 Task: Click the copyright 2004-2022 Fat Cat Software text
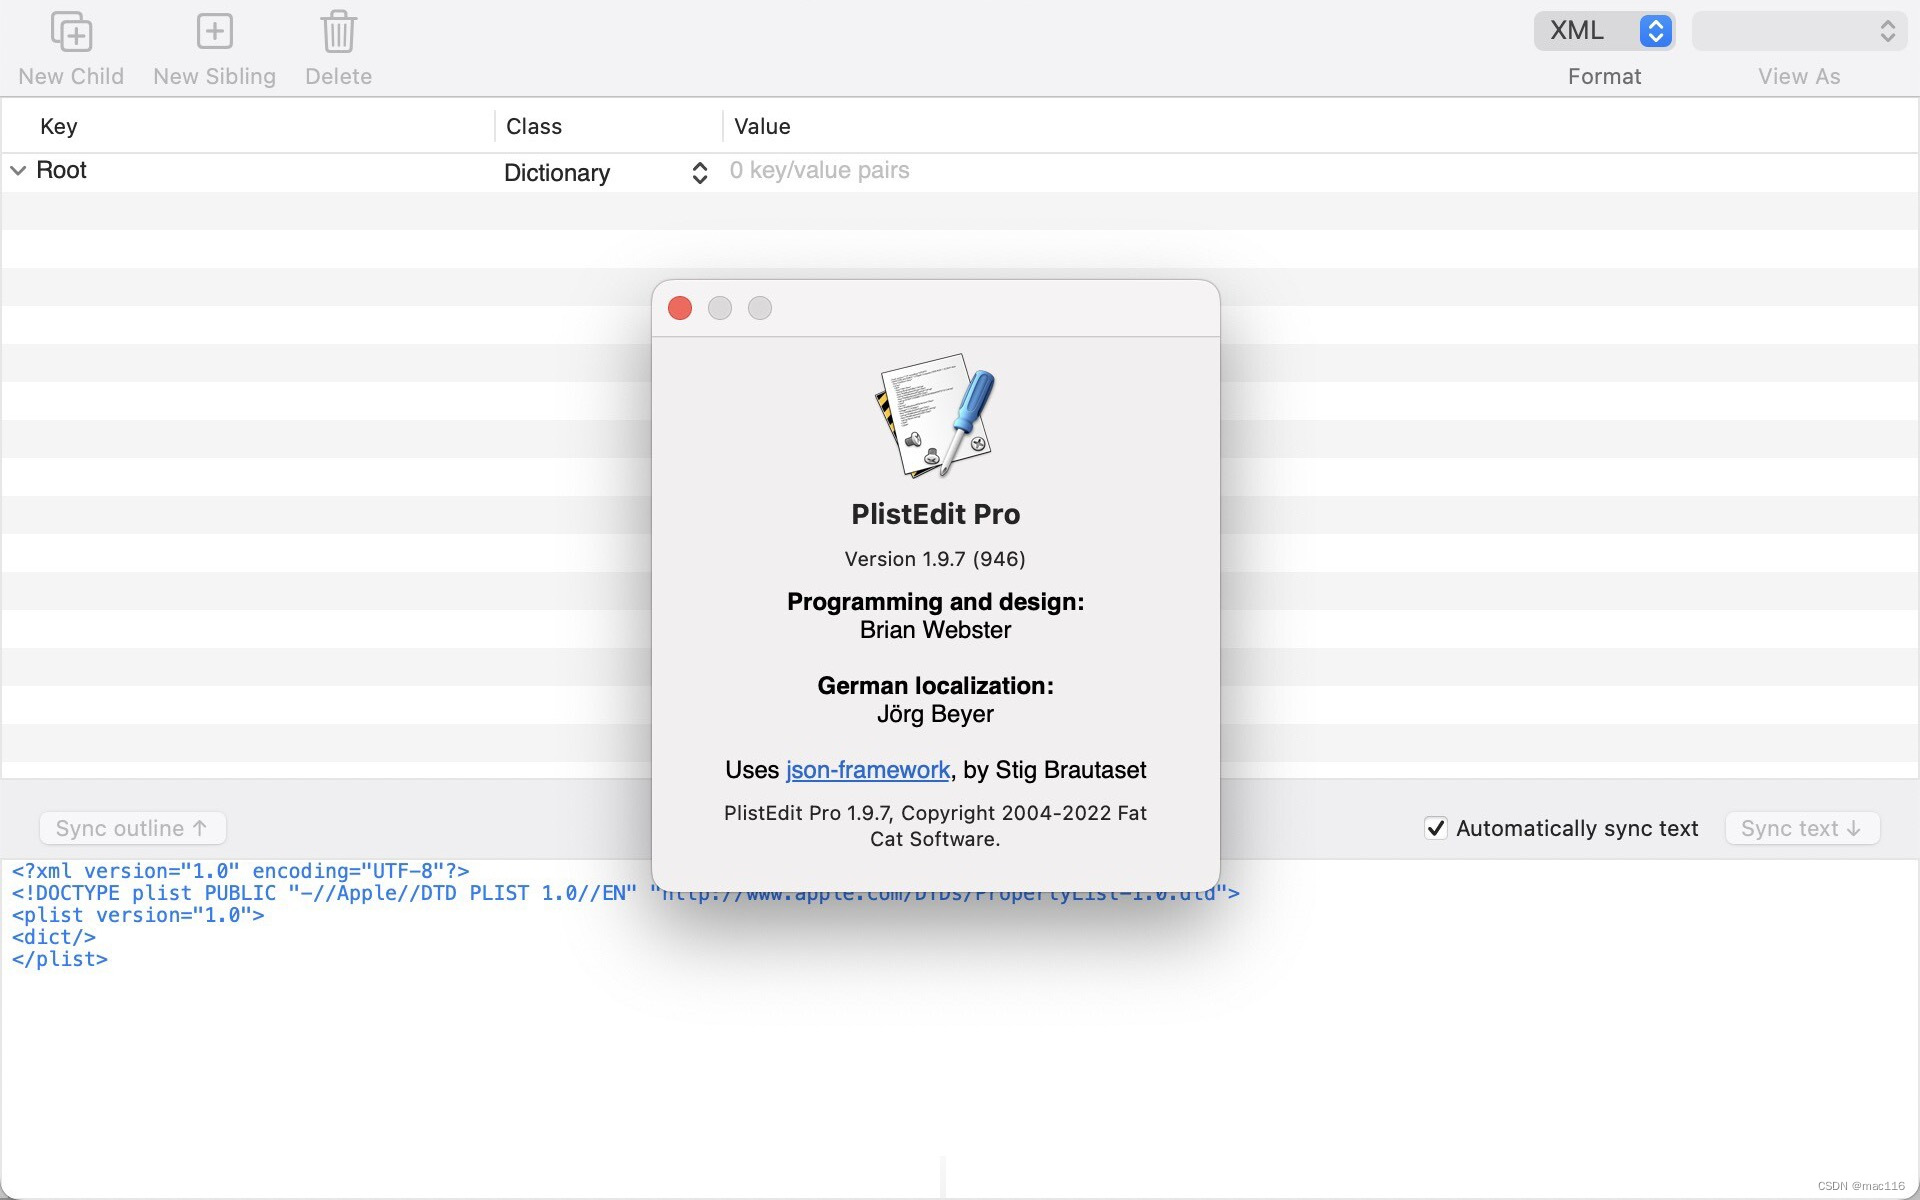[x=935, y=826]
